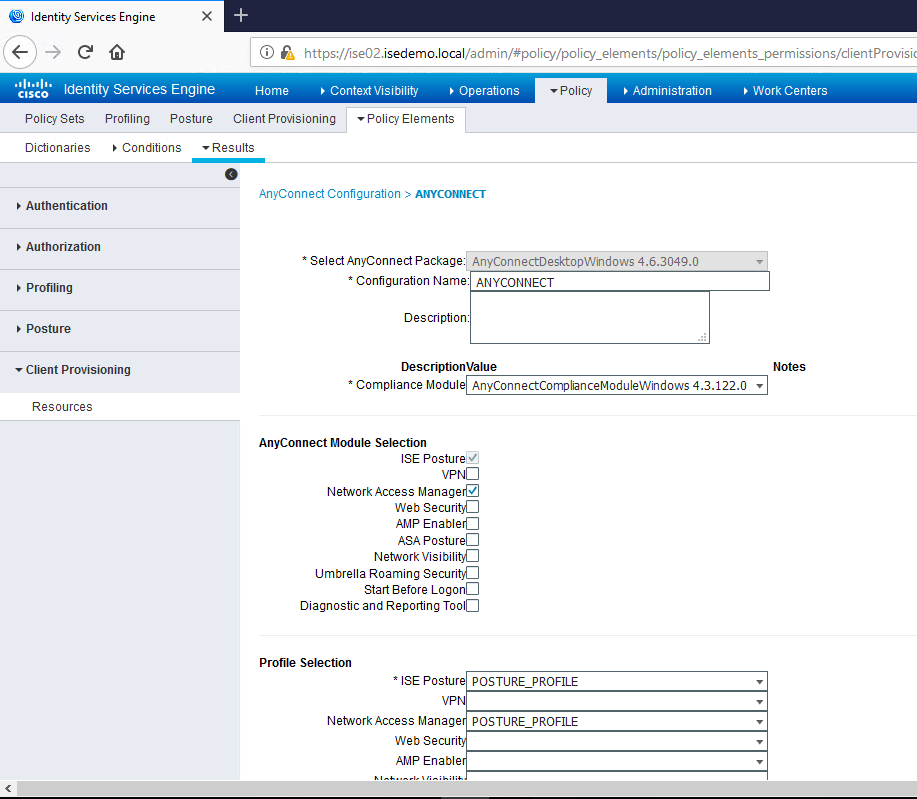Screen dimensions: 917x799
Task: Open the Web Security profile dropdown
Action: [x=617, y=741]
